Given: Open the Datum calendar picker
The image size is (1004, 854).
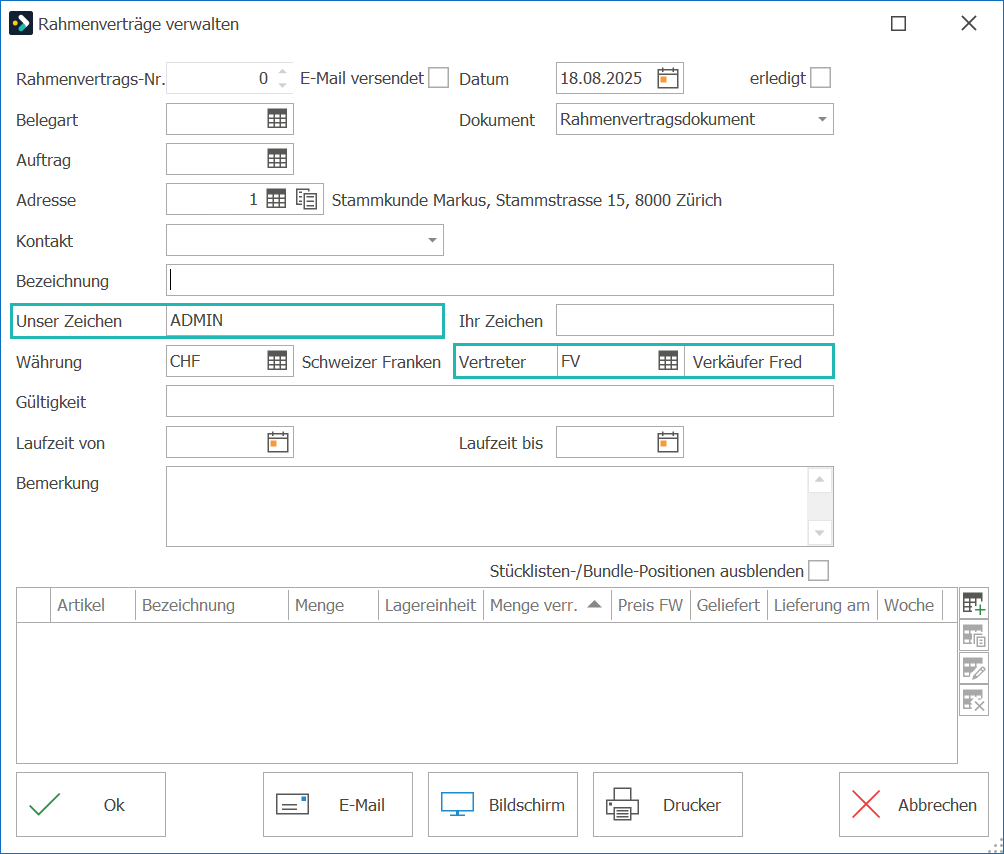Looking at the screenshot, I should point(668,78).
